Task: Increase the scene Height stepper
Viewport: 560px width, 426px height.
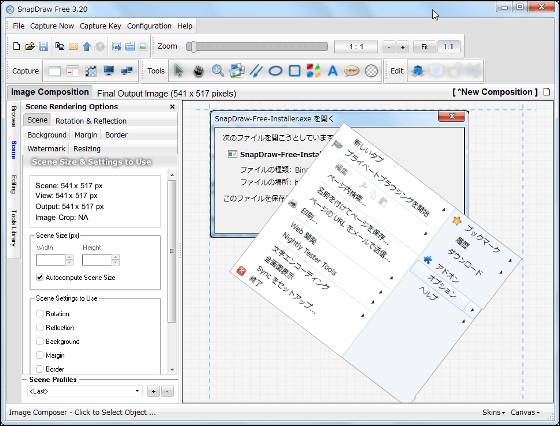Action: (x=116, y=257)
